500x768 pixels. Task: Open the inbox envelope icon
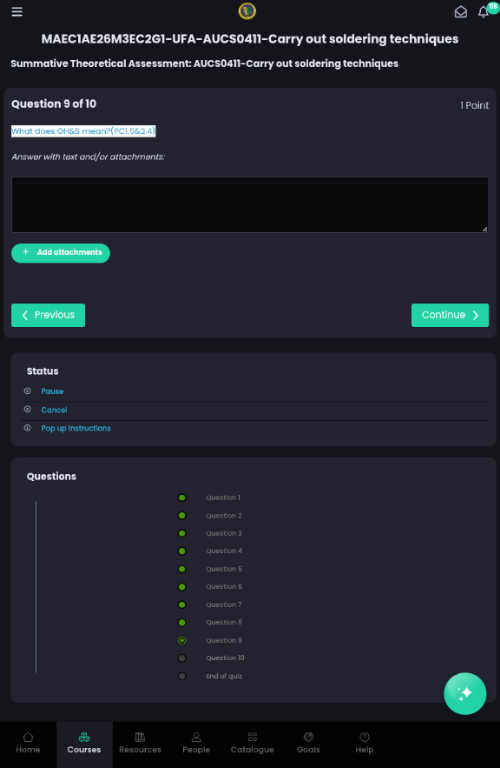tap(460, 12)
